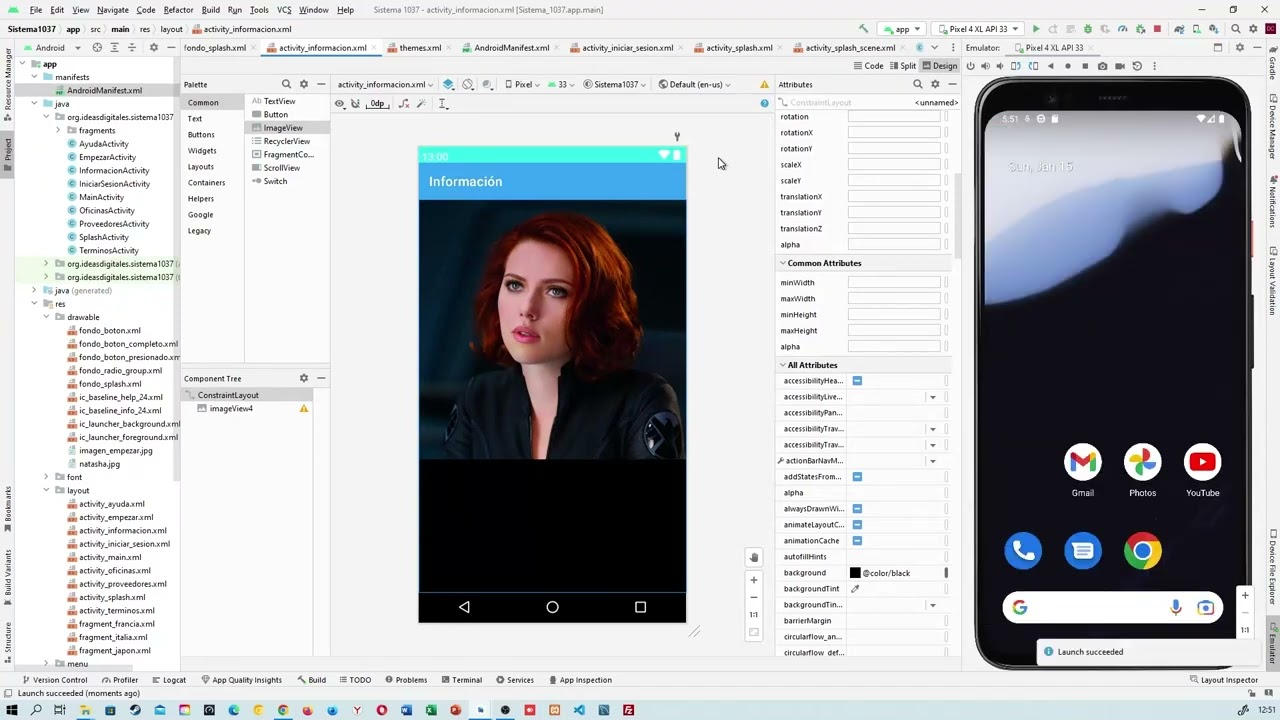Switch to activity_splash.xml editor tab

pos(738,47)
